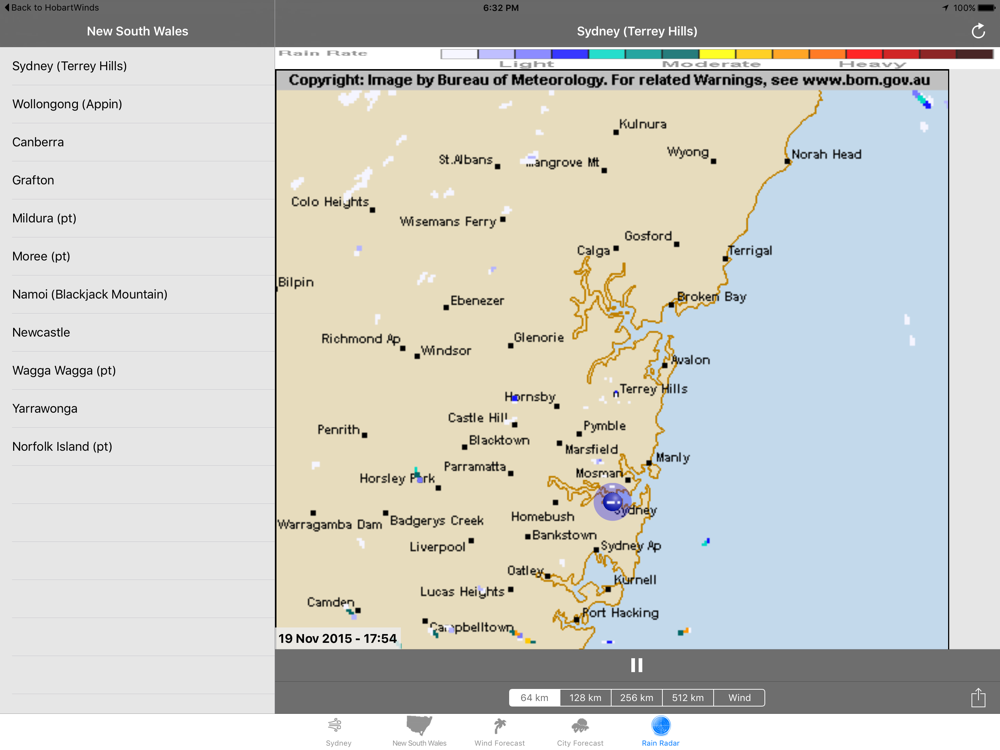Viewport: 1000px width, 750px height.
Task: Select Moree (pt) radar
Action: pyautogui.click(x=137, y=256)
